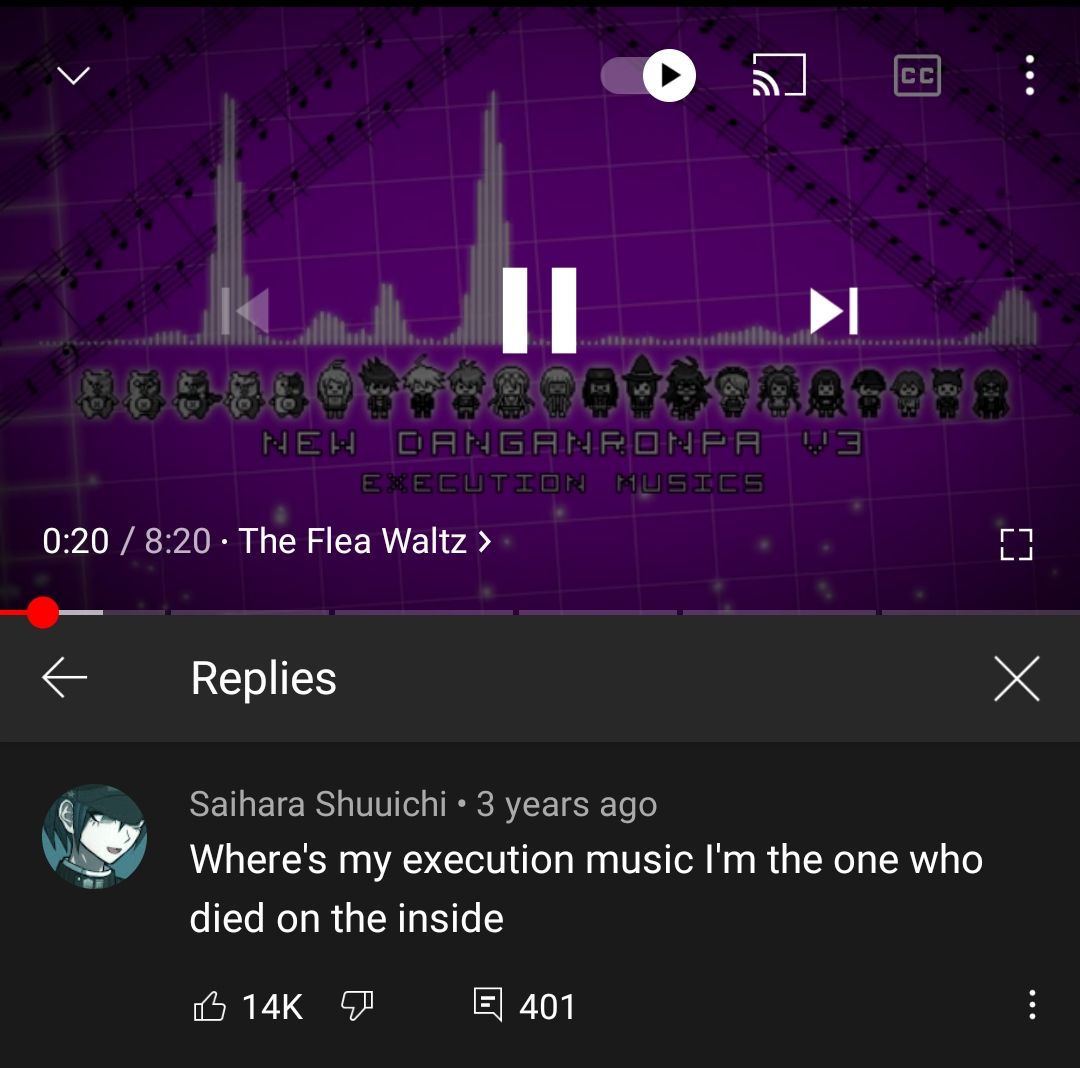Image resolution: width=1080 pixels, height=1068 pixels.
Task: Go back from Replies with arrow
Action: [x=65, y=678]
